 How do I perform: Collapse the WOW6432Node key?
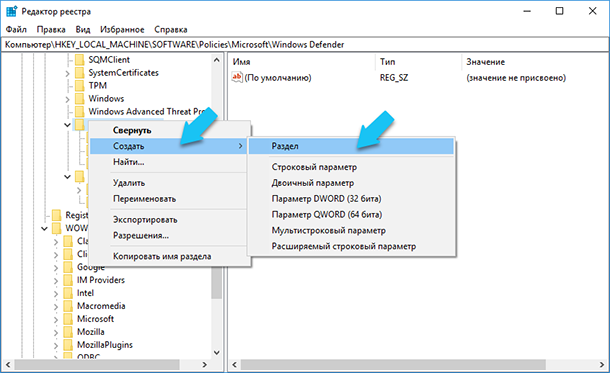tap(44, 228)
